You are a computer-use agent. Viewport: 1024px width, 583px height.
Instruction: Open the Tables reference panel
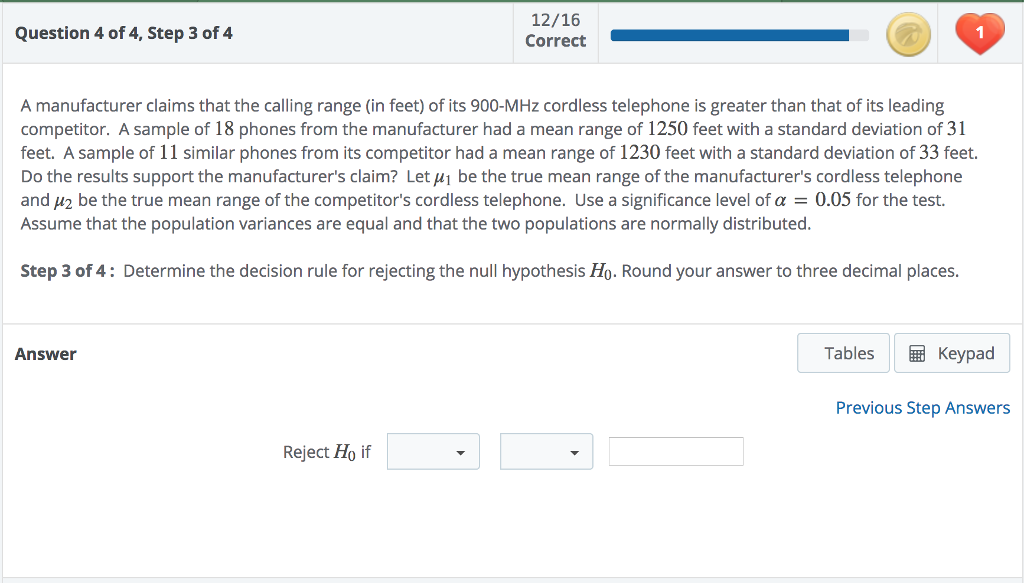tap(843, 353)
